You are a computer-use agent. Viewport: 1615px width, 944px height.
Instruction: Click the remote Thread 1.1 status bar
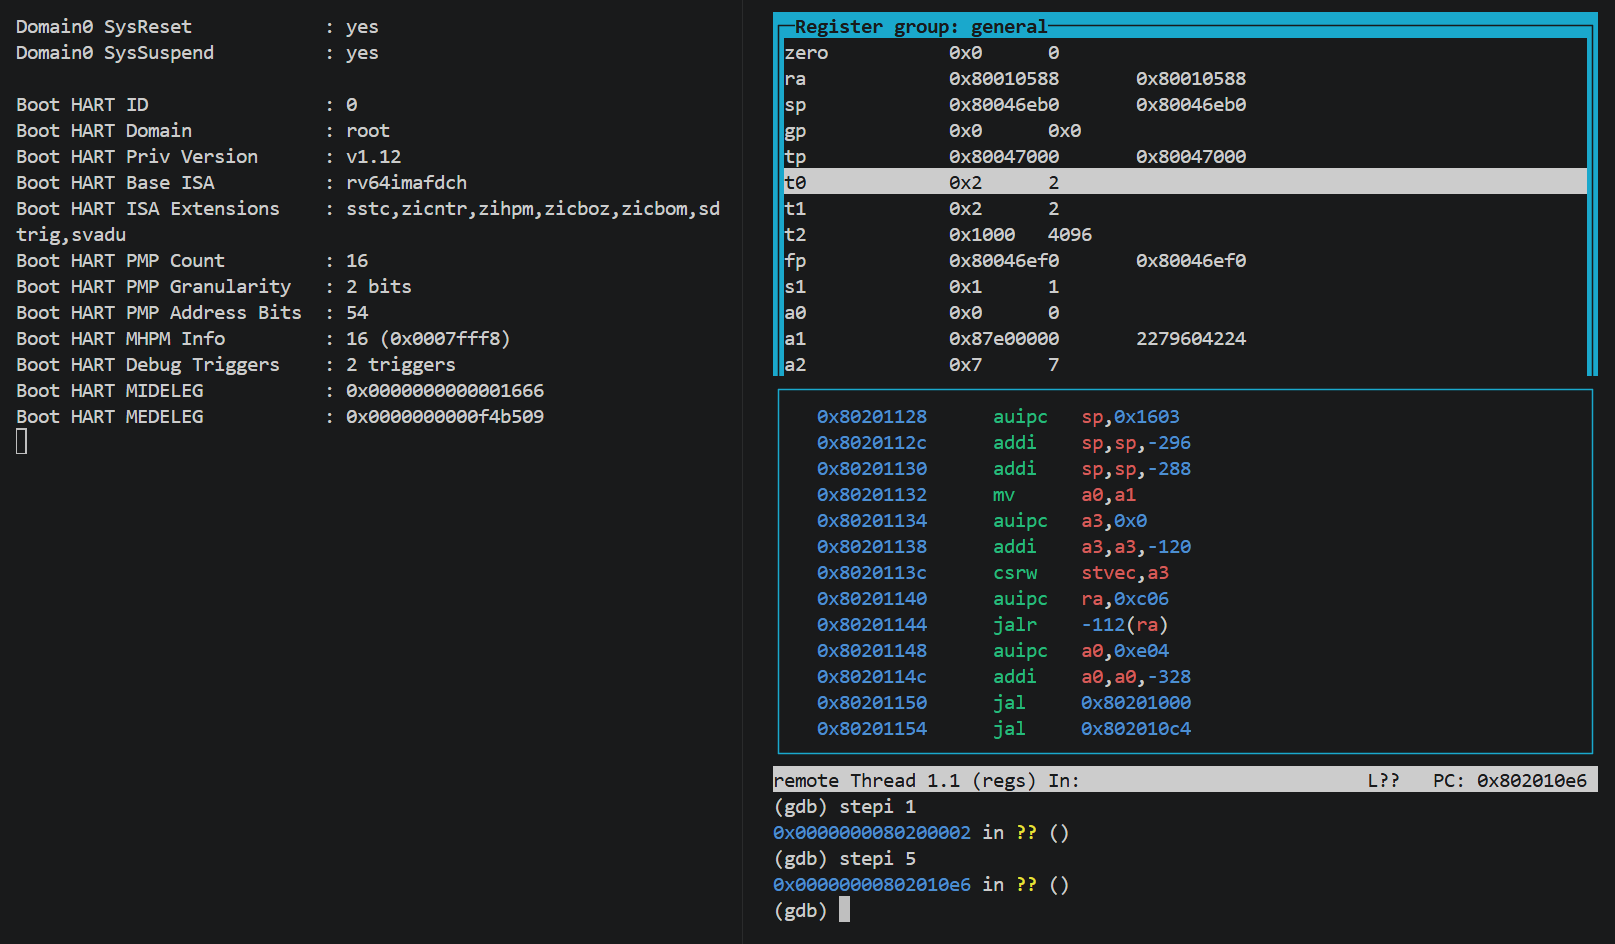(x=1185, y=780)
